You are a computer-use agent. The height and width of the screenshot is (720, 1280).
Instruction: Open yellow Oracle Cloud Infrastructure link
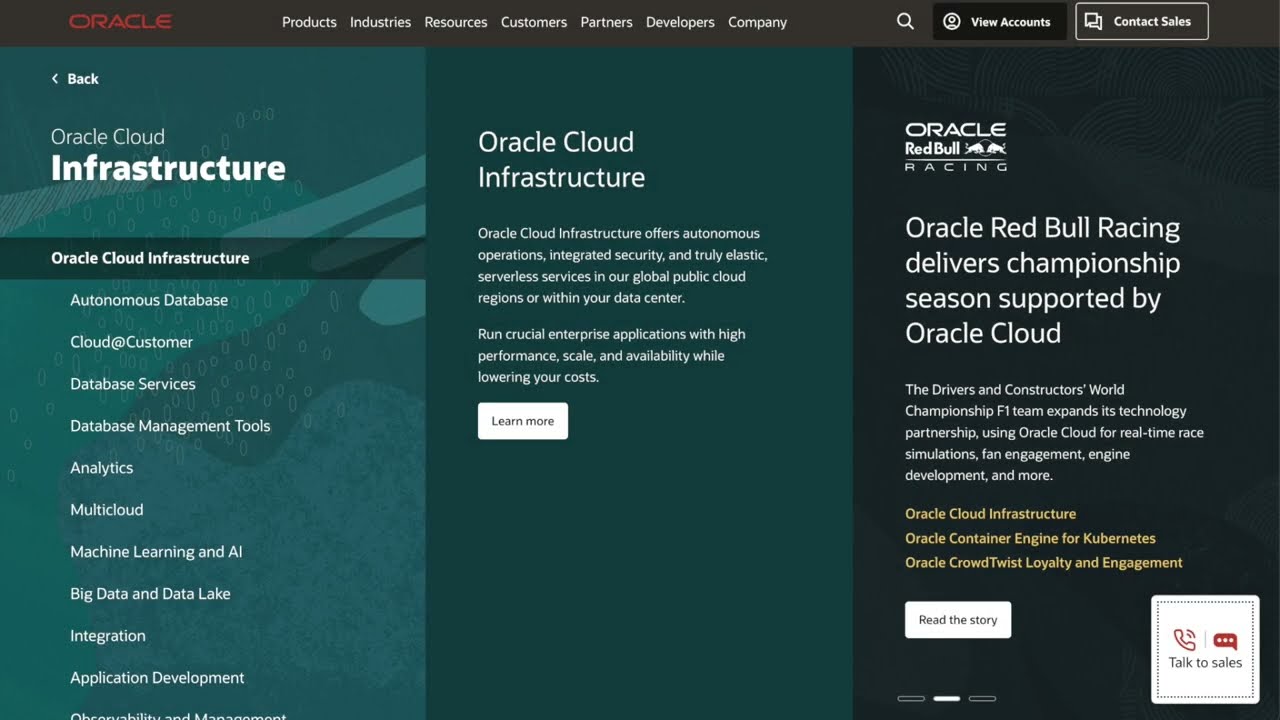tap(991, 514)
